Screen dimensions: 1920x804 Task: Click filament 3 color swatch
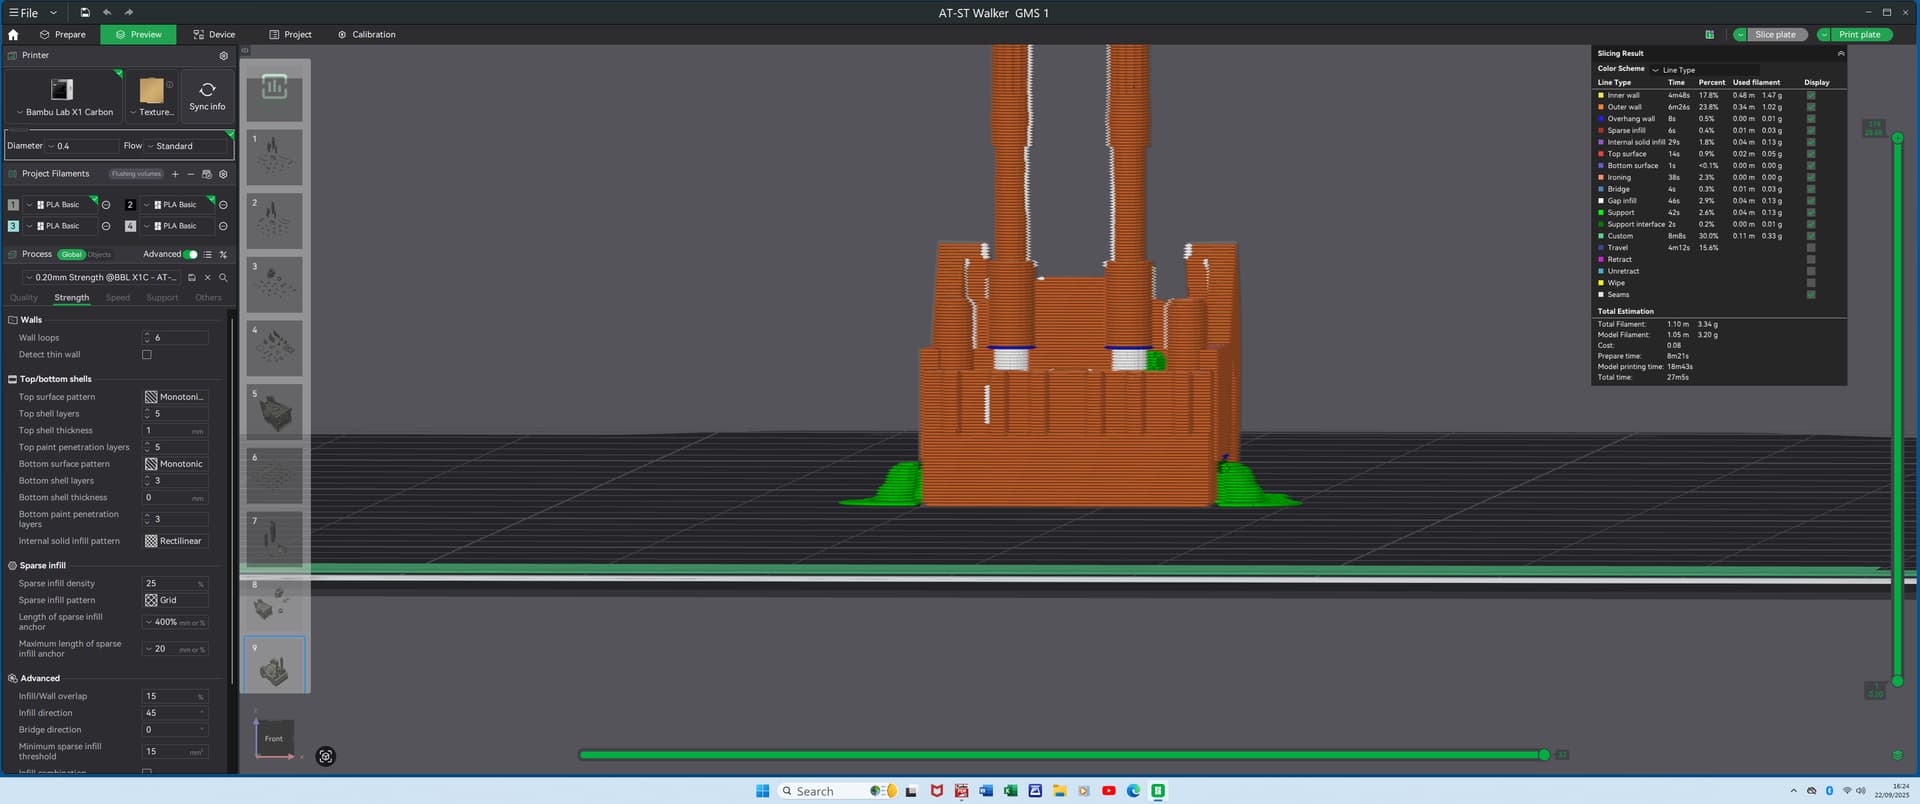pyautogui.click(x=13, y=226)
